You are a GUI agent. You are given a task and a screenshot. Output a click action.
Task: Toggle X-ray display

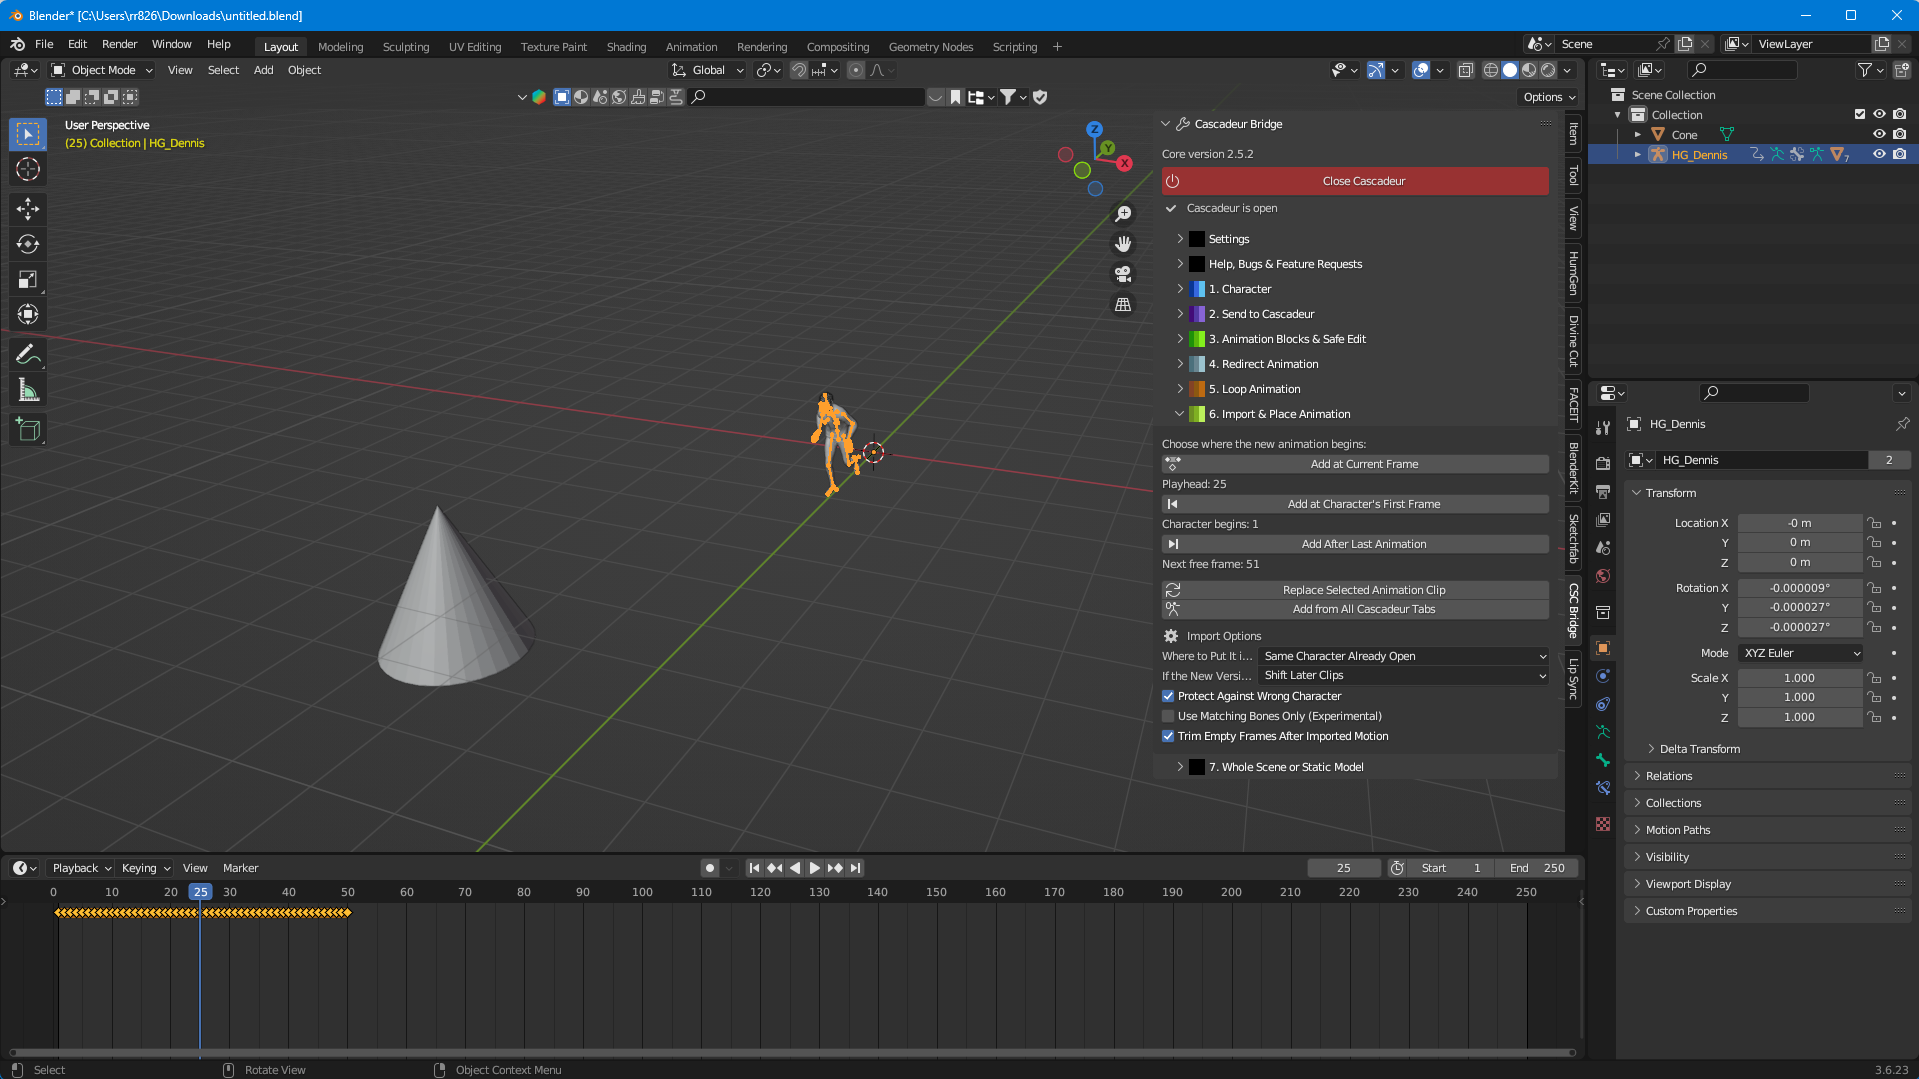click(1466, 70)
